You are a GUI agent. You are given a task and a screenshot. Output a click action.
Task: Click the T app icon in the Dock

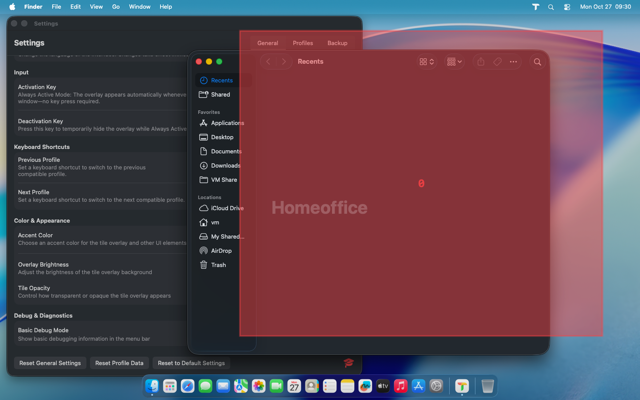pyautogui.click(x=462, y=386)
